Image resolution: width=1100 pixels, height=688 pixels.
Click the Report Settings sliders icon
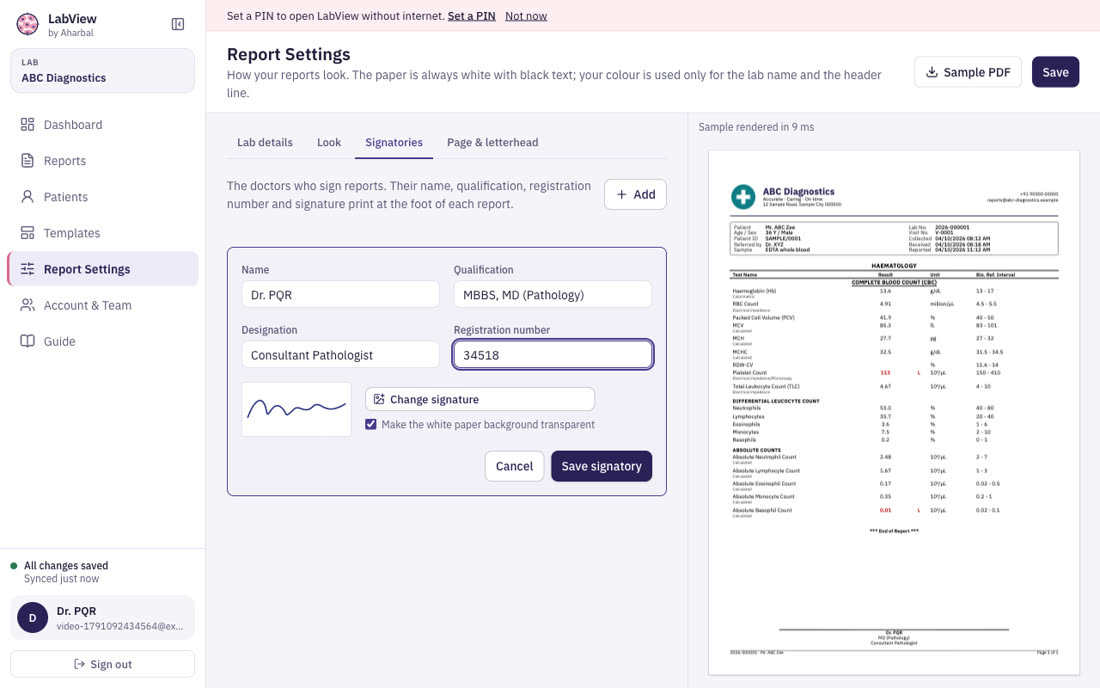pyautogui.click(x=27, y=269)
